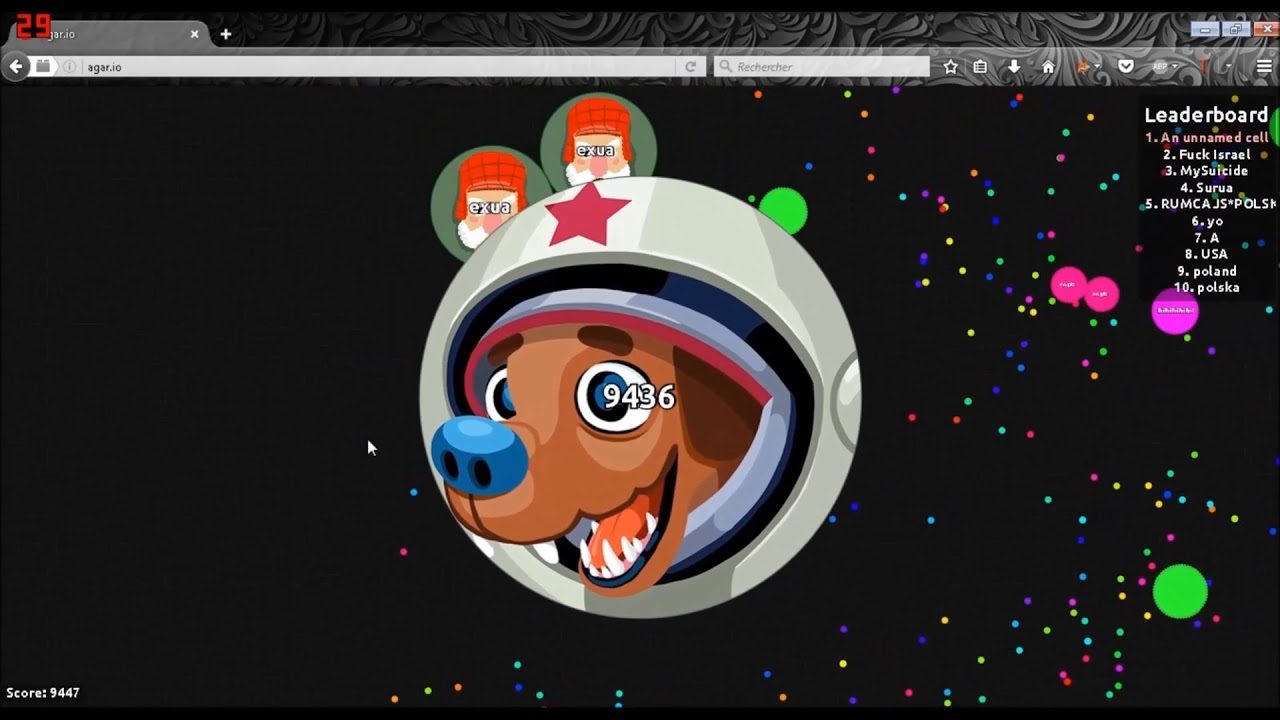
Task: Click the site identity icon beside back arrow
Action: click(43, 66)
